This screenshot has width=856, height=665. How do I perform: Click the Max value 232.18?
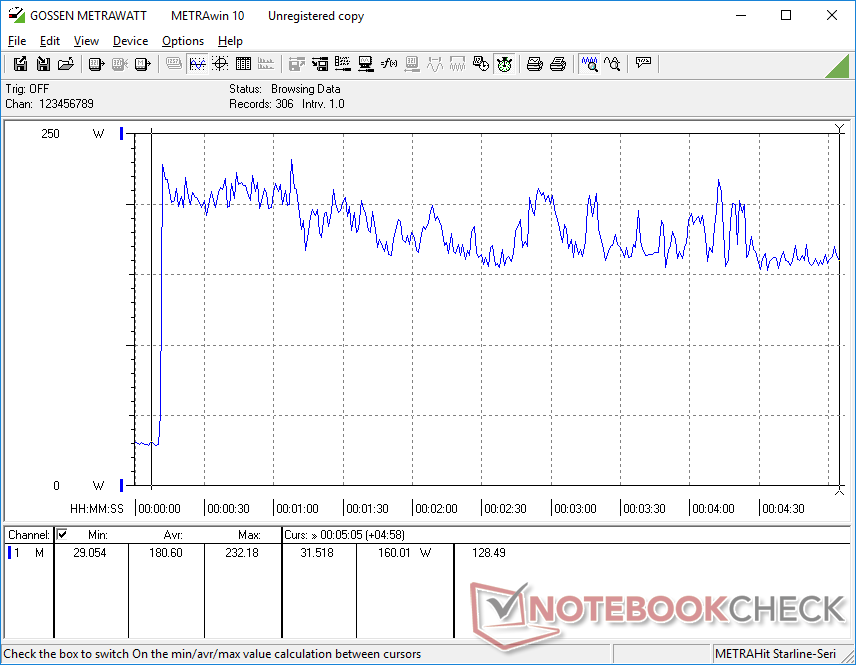[x=242, y=553]
